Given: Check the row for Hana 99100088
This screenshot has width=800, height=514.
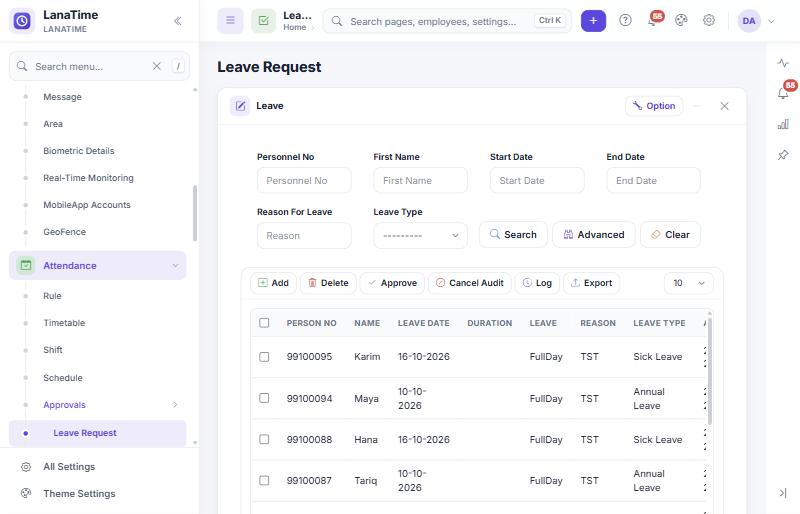Looking at the screenshot, I should [x=264, y=439].
